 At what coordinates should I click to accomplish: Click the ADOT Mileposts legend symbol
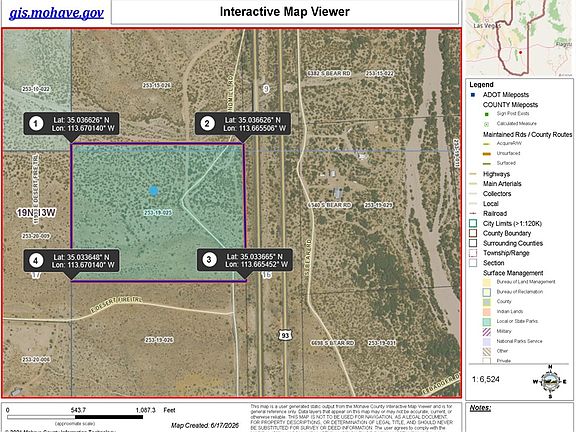click(473, 95)
